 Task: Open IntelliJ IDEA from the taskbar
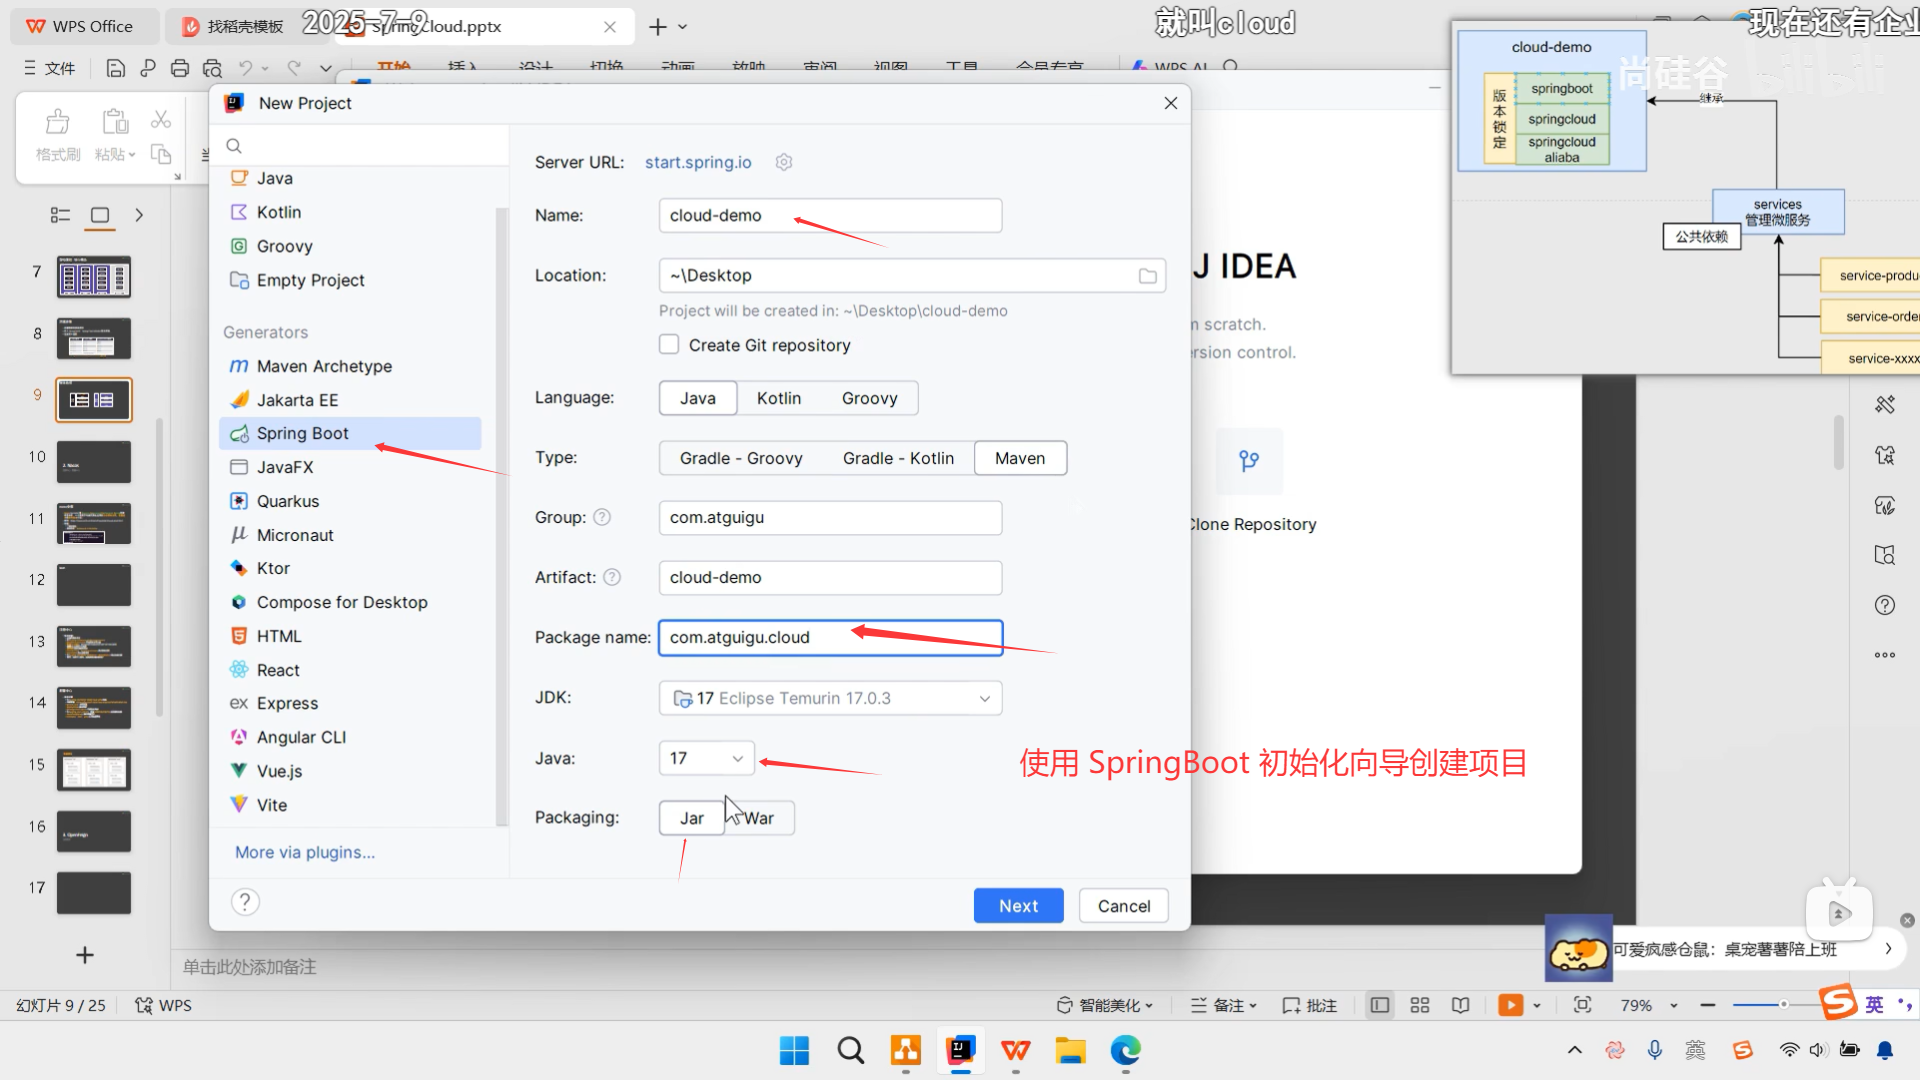(961, 1050)
